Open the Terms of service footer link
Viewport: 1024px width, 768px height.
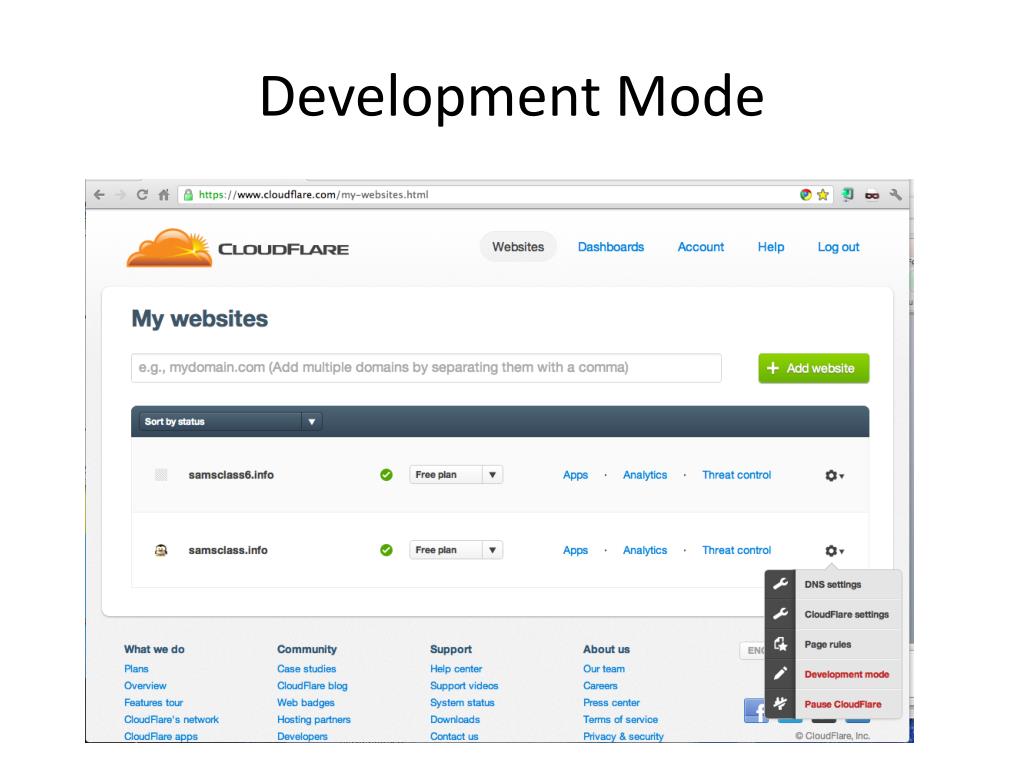click(x=620, y=720)
